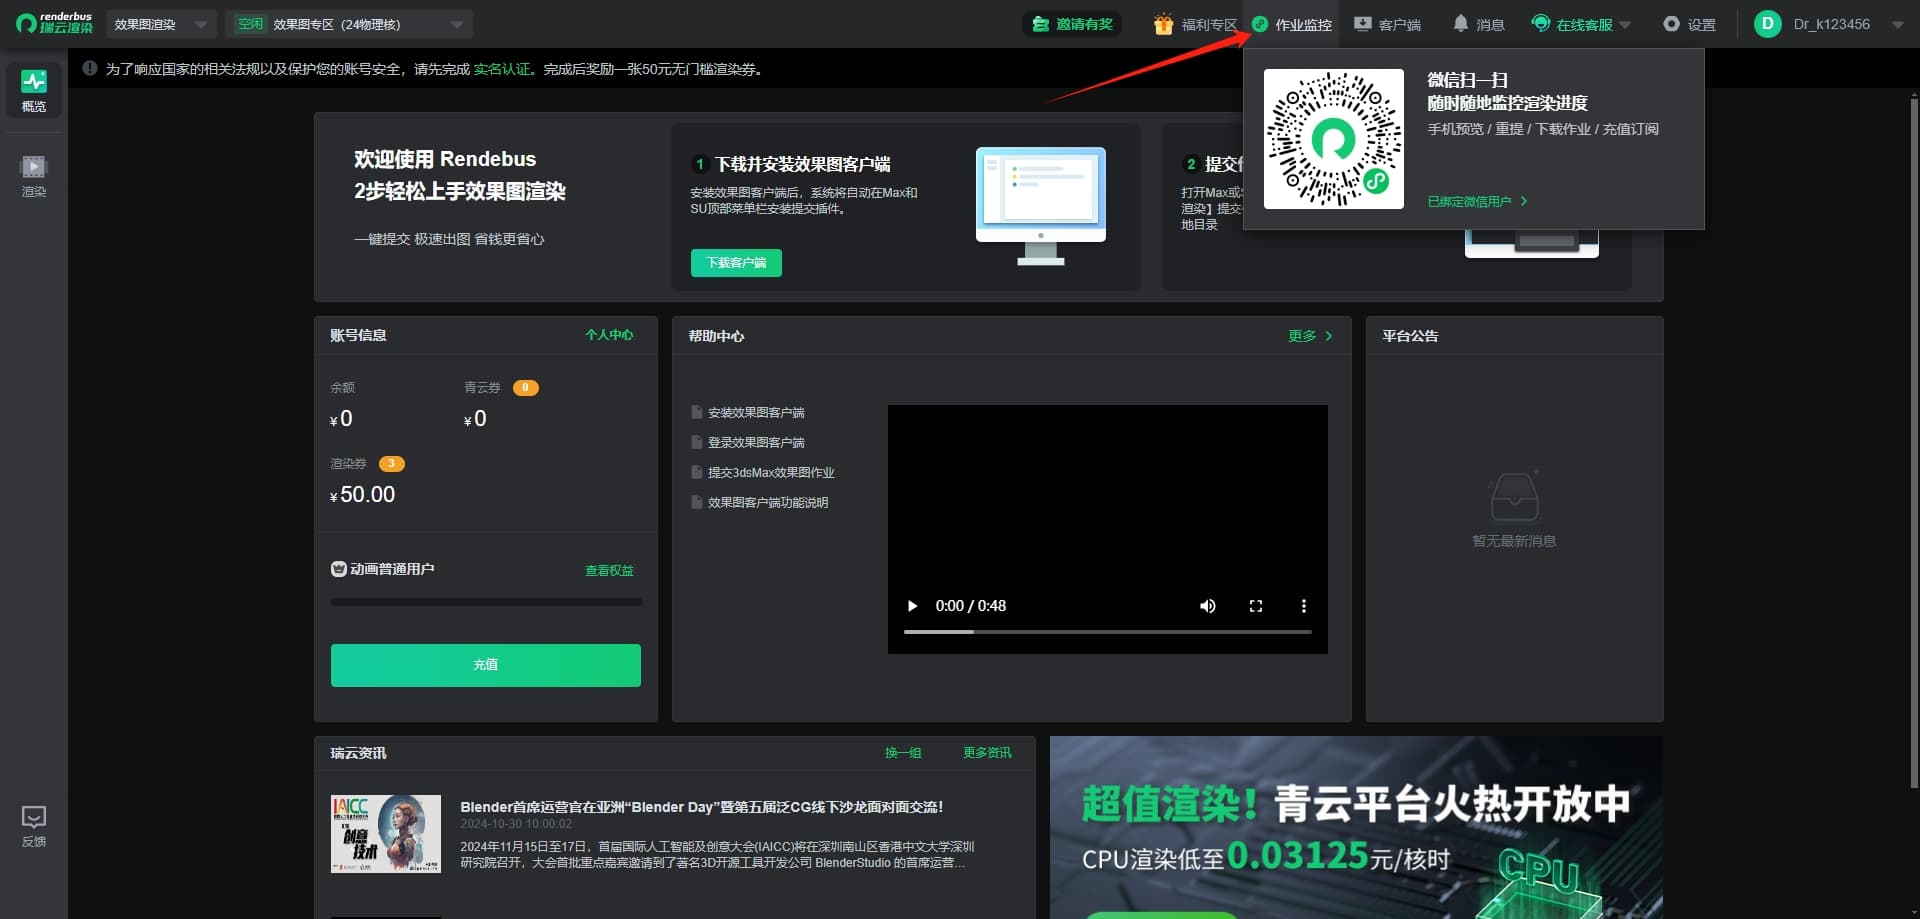
Task: Open the video more options menu
Action: pos(1303,606)
